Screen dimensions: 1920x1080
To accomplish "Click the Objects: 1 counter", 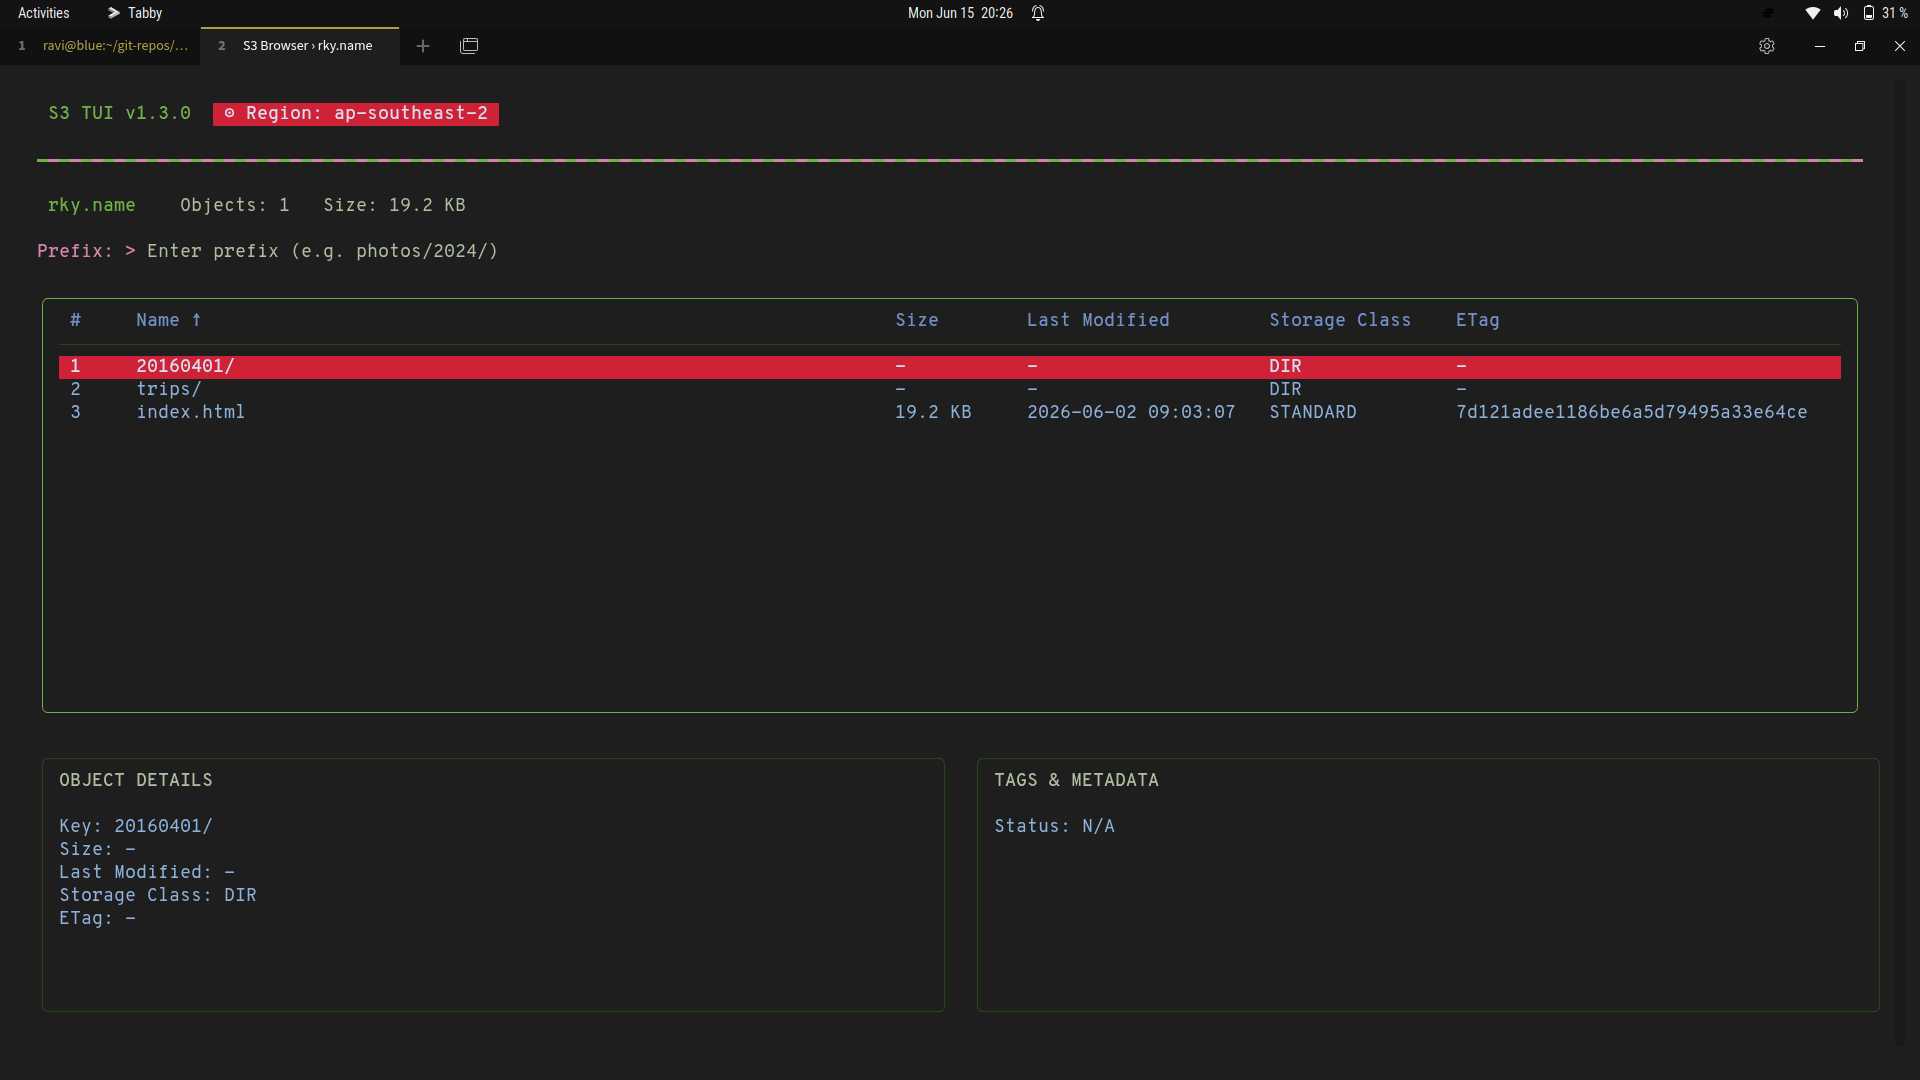I will tap(235, 205).
